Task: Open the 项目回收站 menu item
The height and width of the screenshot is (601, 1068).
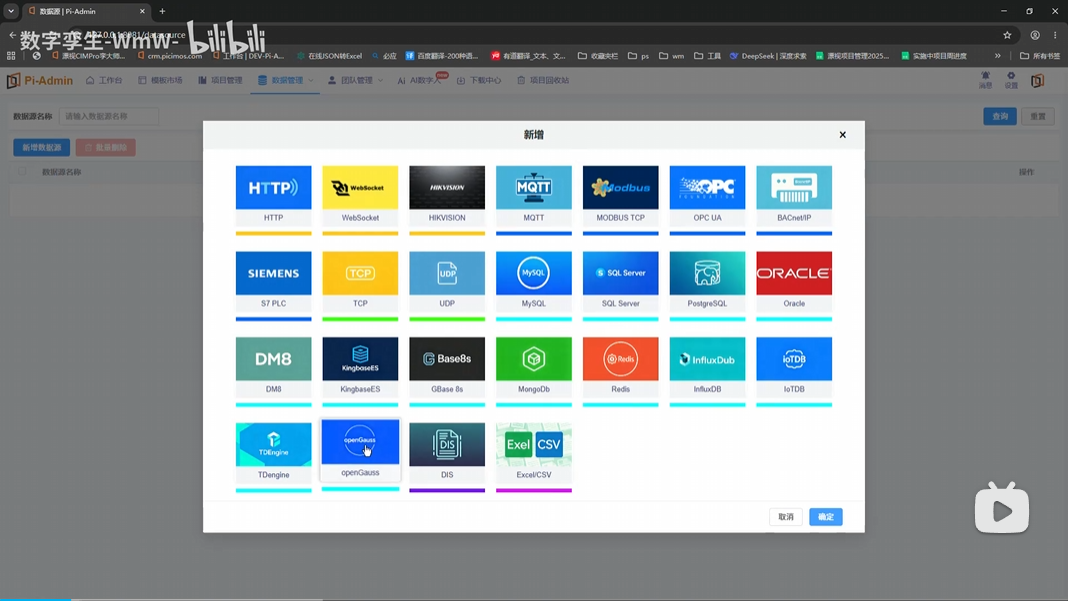Action: (x=543, y=80)
